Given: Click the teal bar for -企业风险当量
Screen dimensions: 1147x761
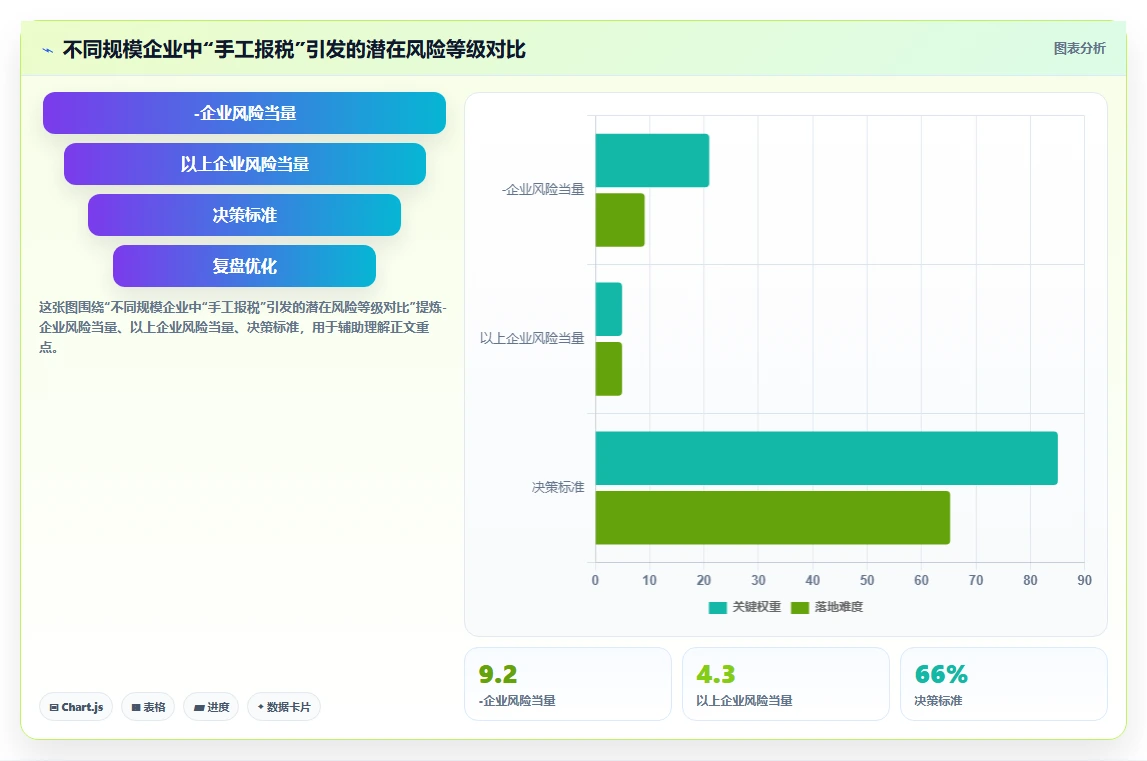Looking at the screenshot, I should tap(652, 160).
